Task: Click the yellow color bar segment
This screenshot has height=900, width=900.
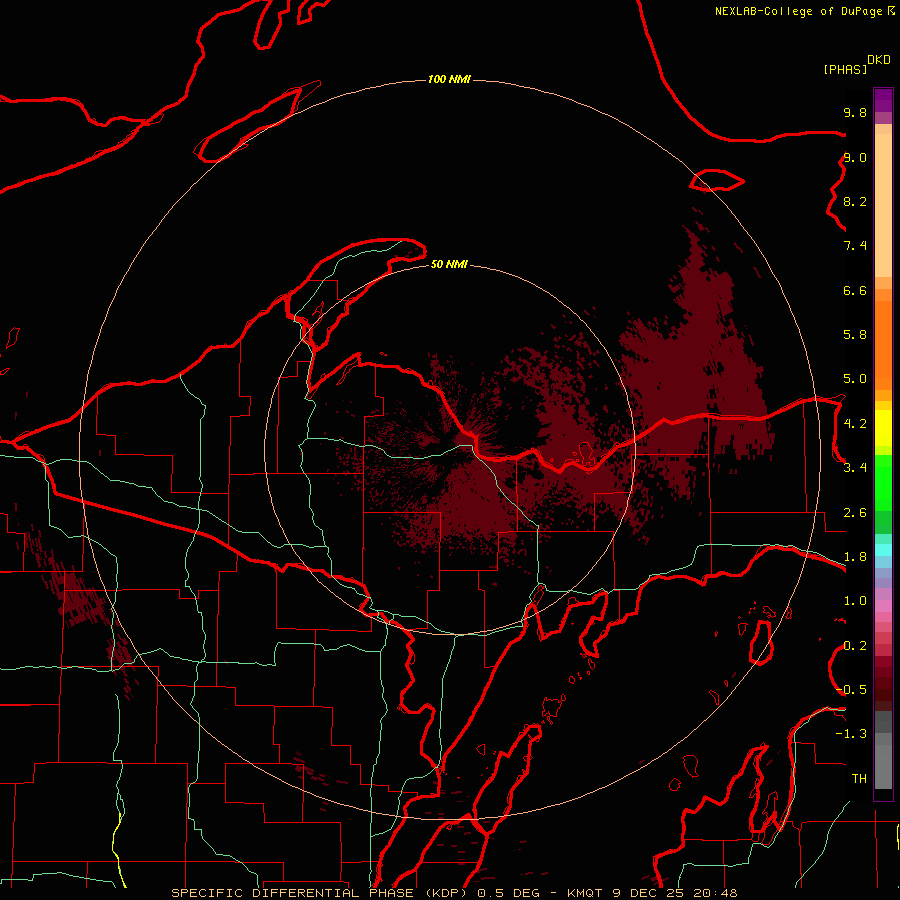Action: click(883, 428)
